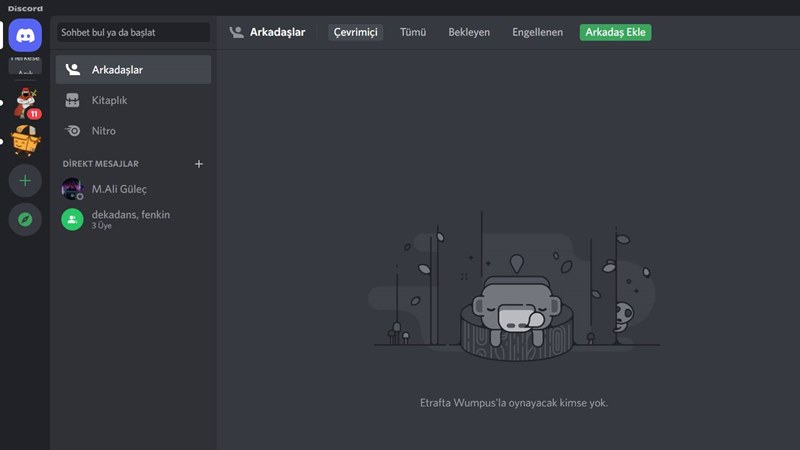The image size is (800, 450).
Task: Switch to the Engellenen tab
Action: pos(537,32)
